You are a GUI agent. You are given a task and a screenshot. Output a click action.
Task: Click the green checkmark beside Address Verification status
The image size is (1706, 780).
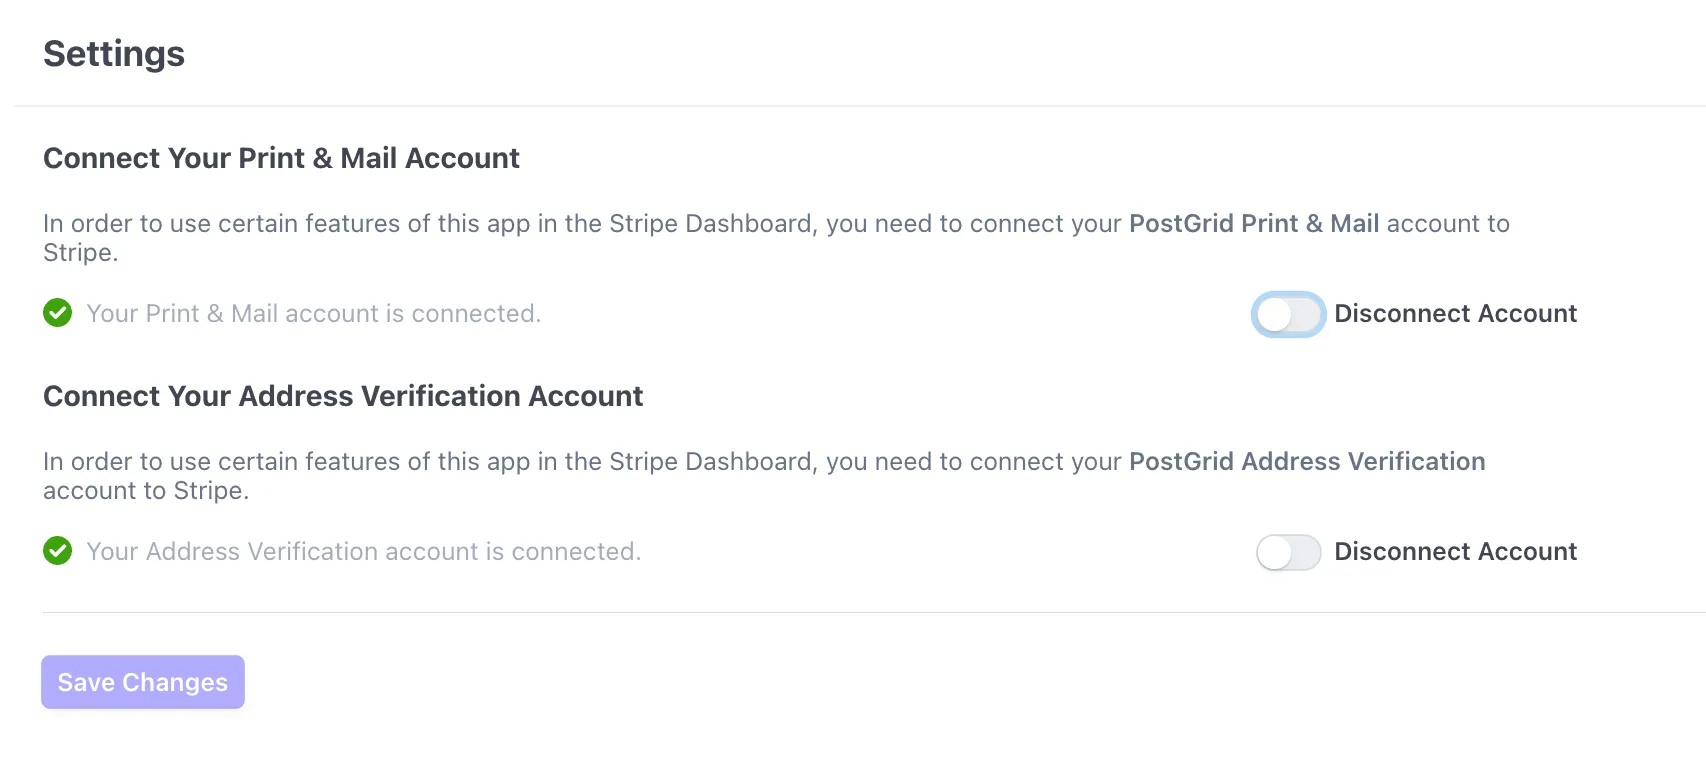(x=57, y=551)
